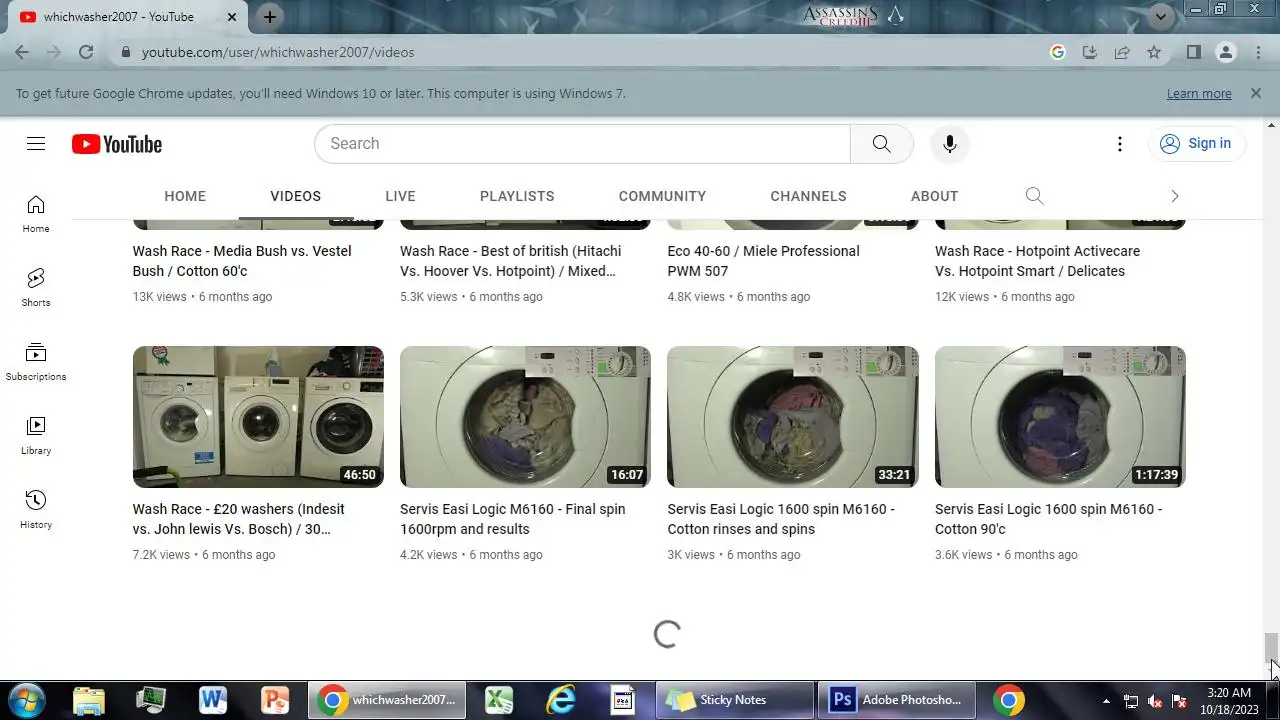Click the browser address bar URL

(x=278, y=52)
